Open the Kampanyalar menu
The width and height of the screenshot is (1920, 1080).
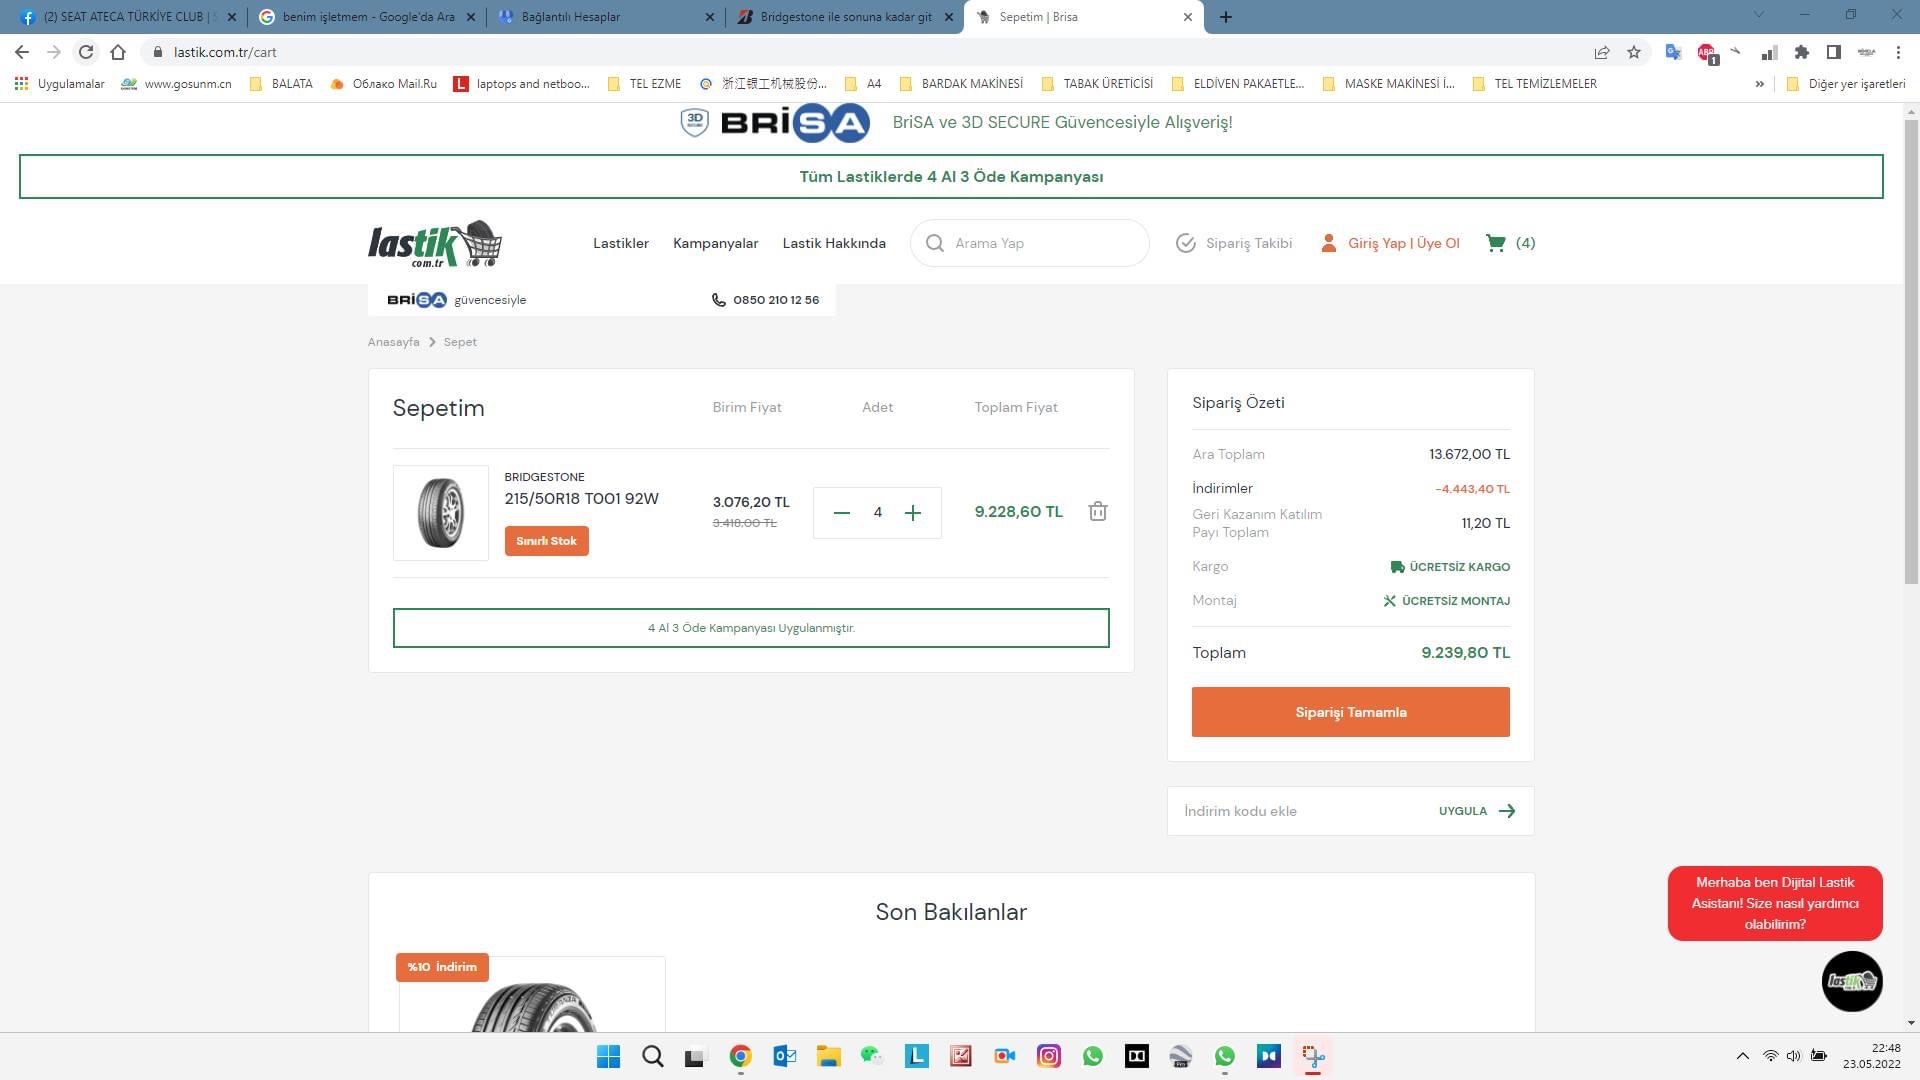click(x=715, y=243)
